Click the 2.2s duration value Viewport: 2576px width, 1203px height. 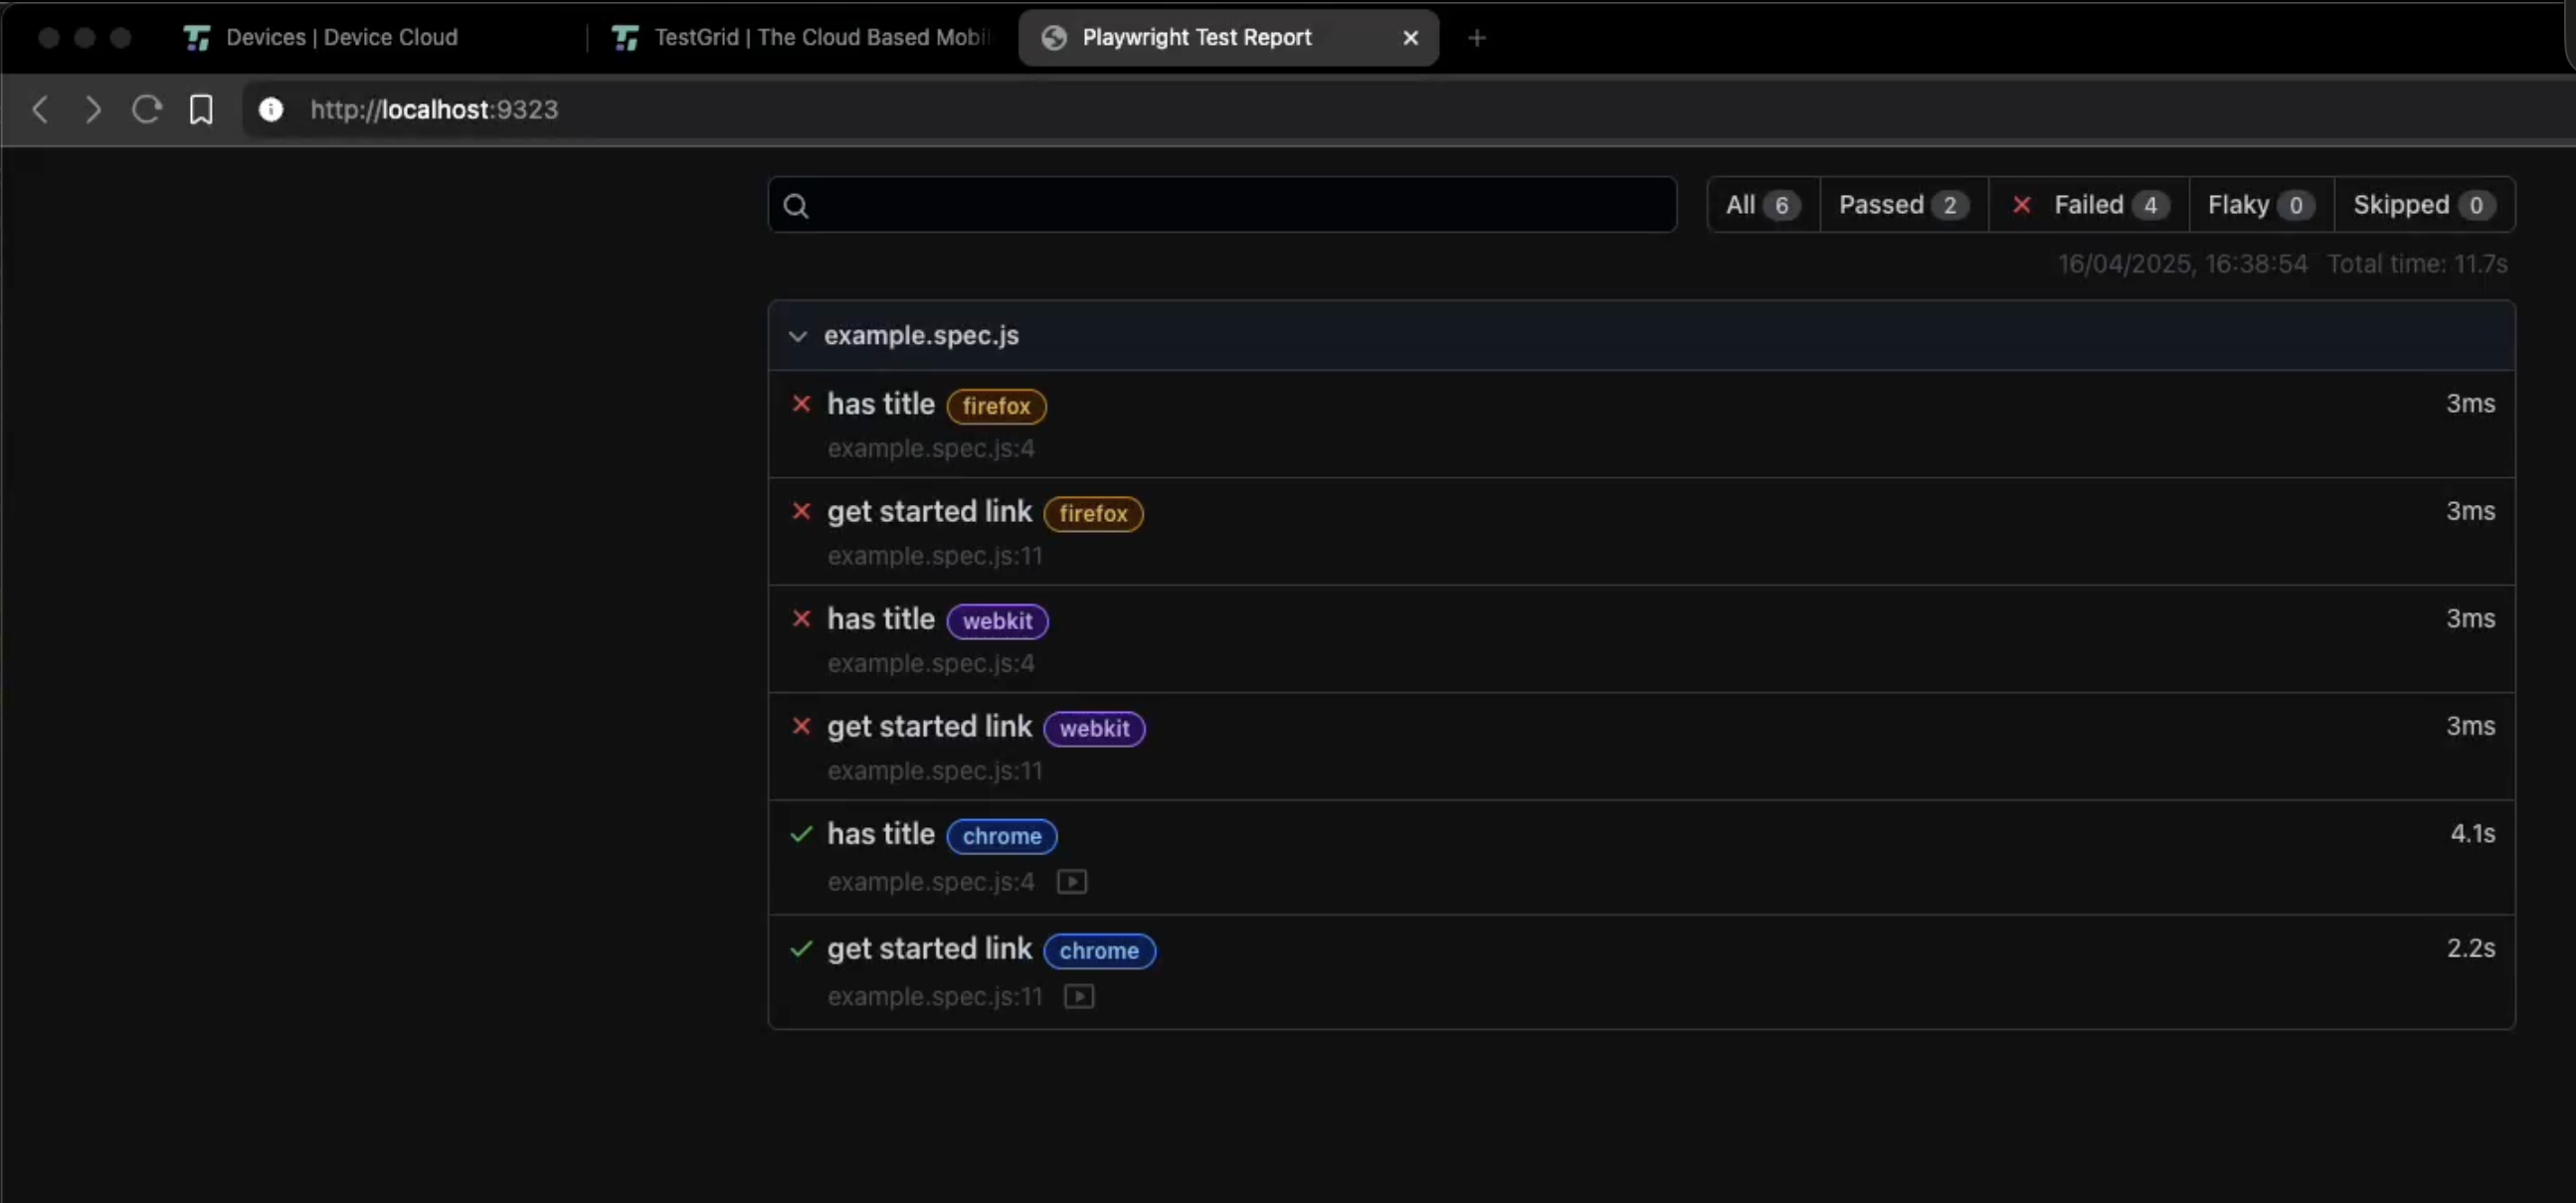pyautogui.click(x=2471, y=948)
